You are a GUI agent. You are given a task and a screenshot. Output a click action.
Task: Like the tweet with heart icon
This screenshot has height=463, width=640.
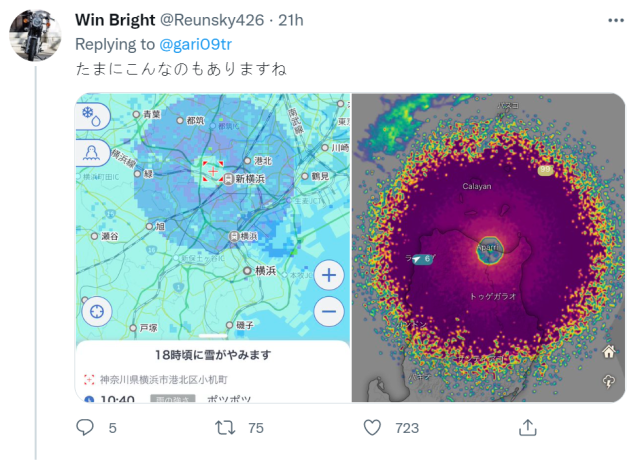coord(372,428)
